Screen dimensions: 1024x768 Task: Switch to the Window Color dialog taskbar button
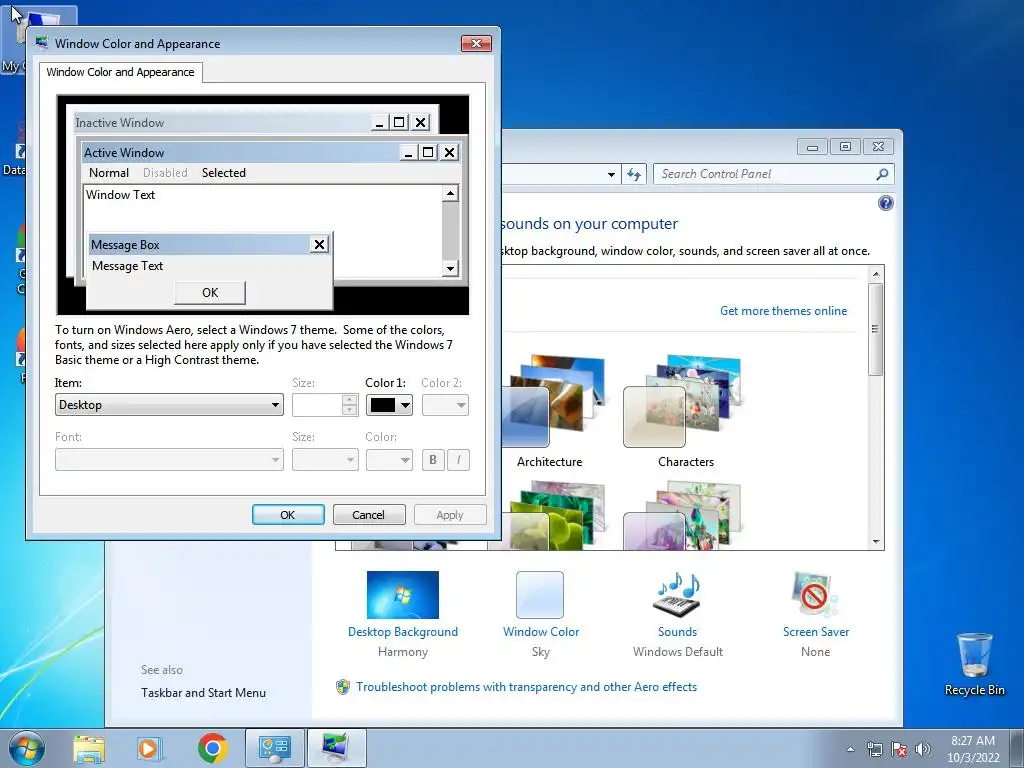336,748
